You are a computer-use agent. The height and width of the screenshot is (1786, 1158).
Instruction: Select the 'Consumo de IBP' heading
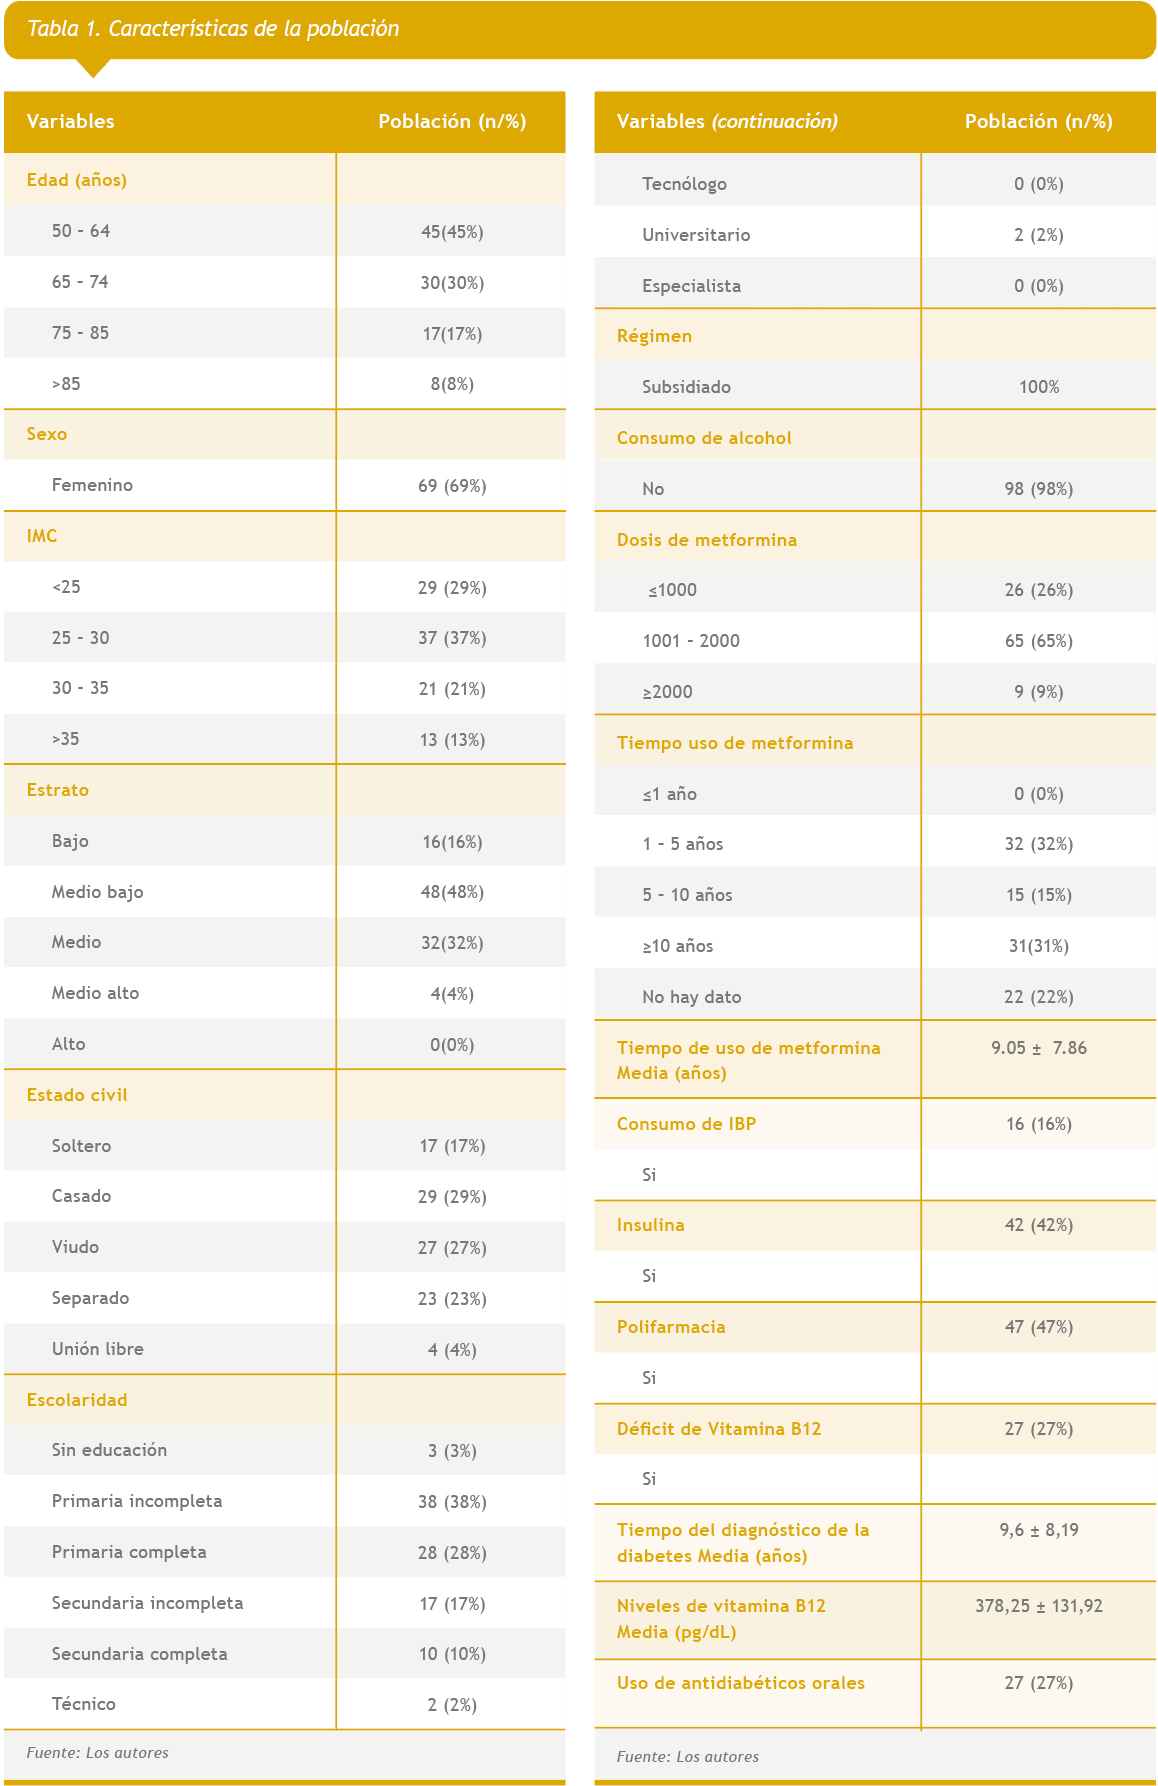[686, 1125]
